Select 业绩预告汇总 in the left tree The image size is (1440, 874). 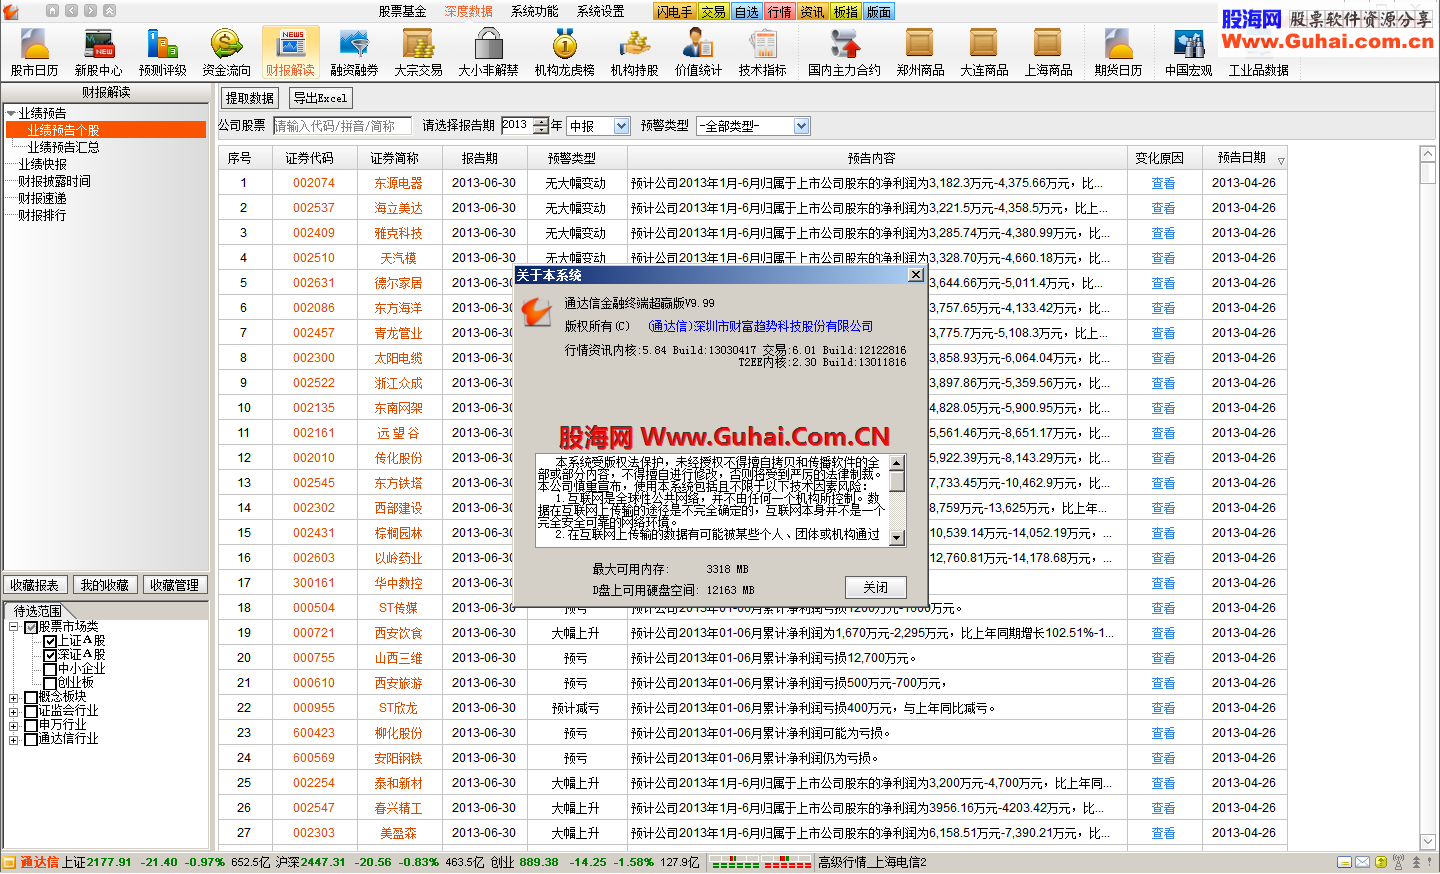point(63,147)
